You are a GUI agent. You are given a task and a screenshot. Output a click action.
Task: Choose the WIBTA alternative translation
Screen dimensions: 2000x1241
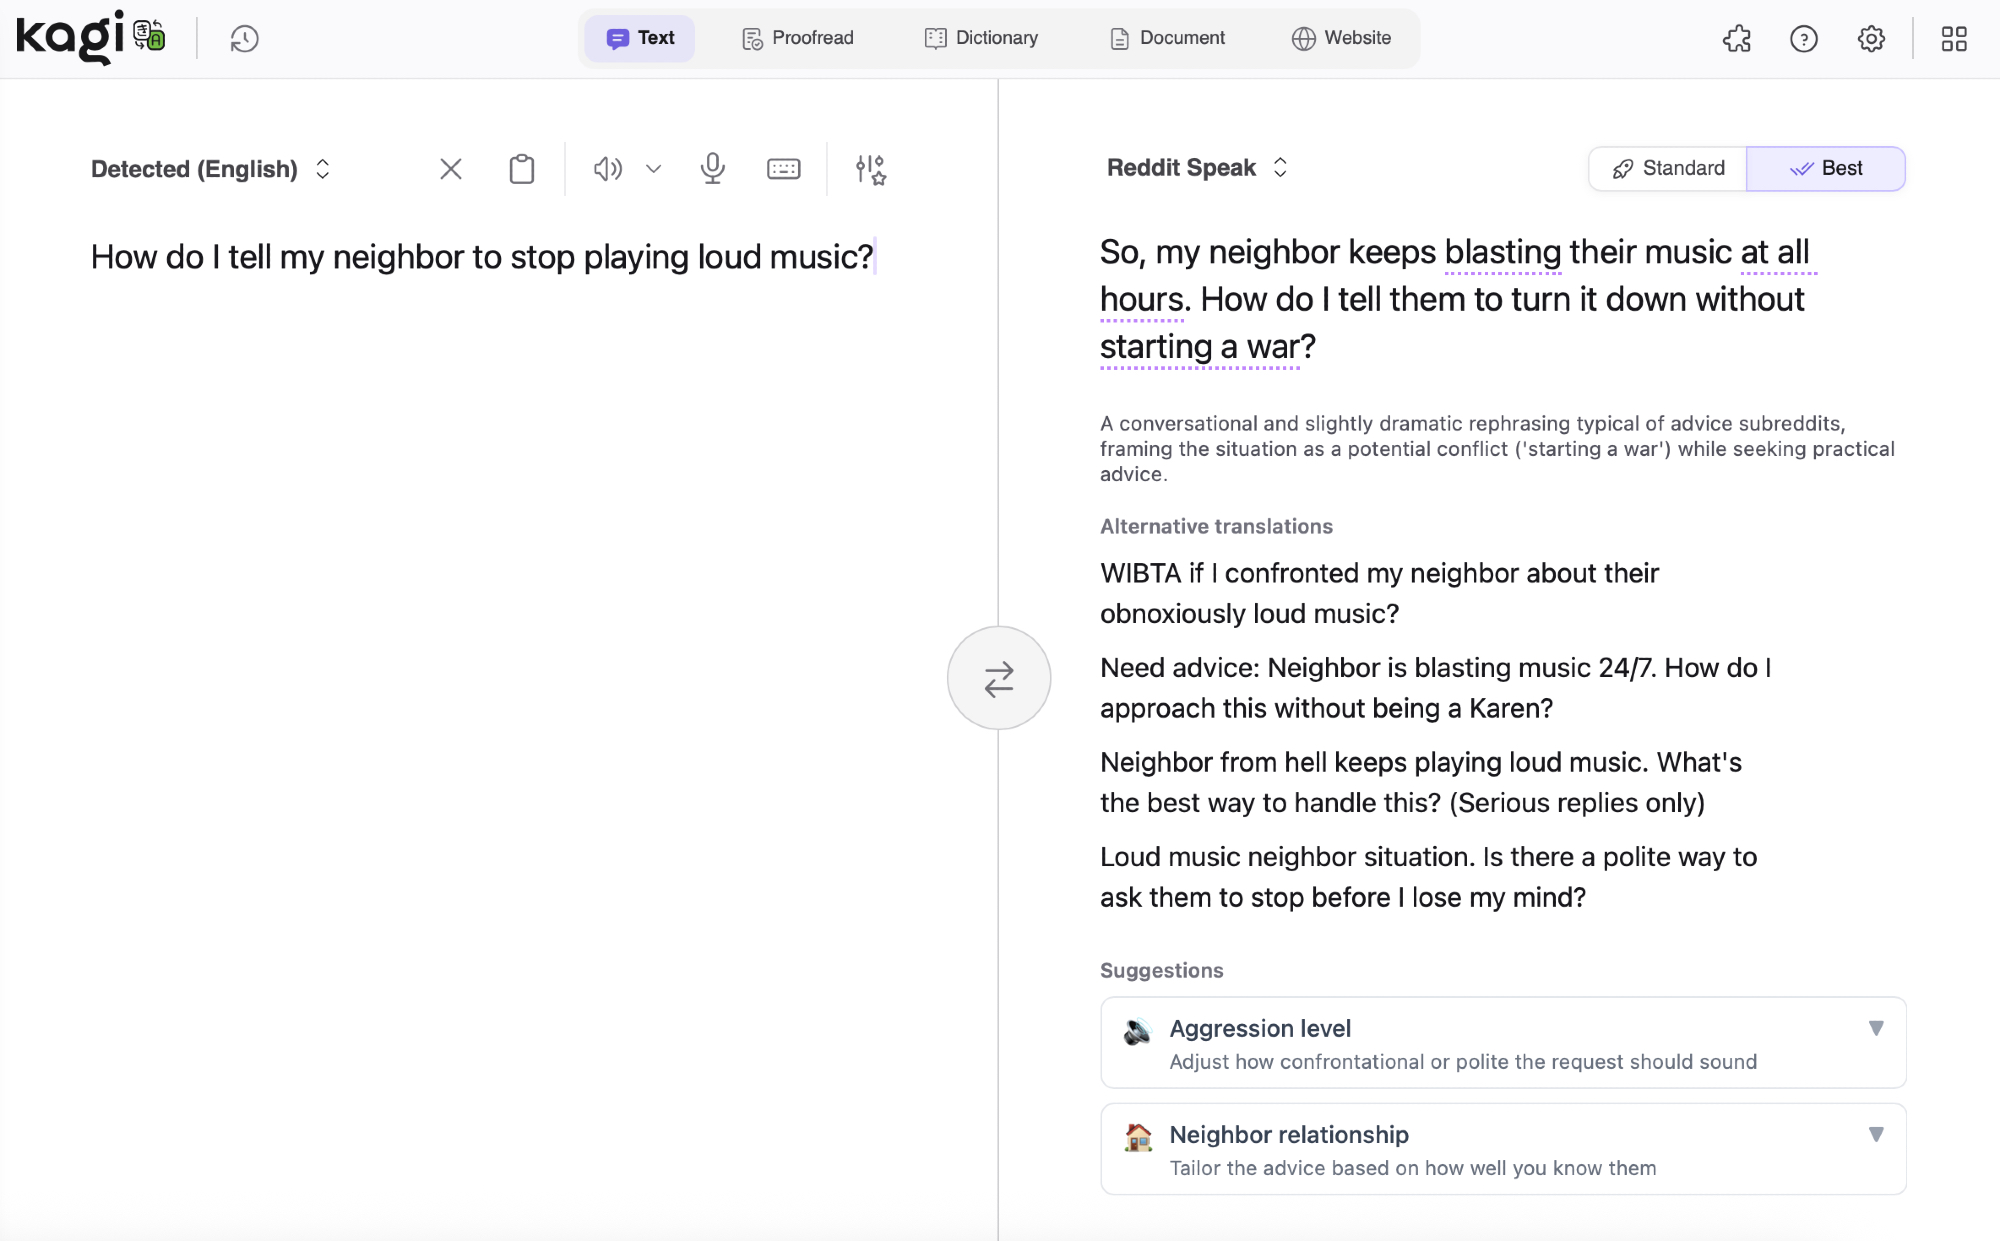point(1379,593)
